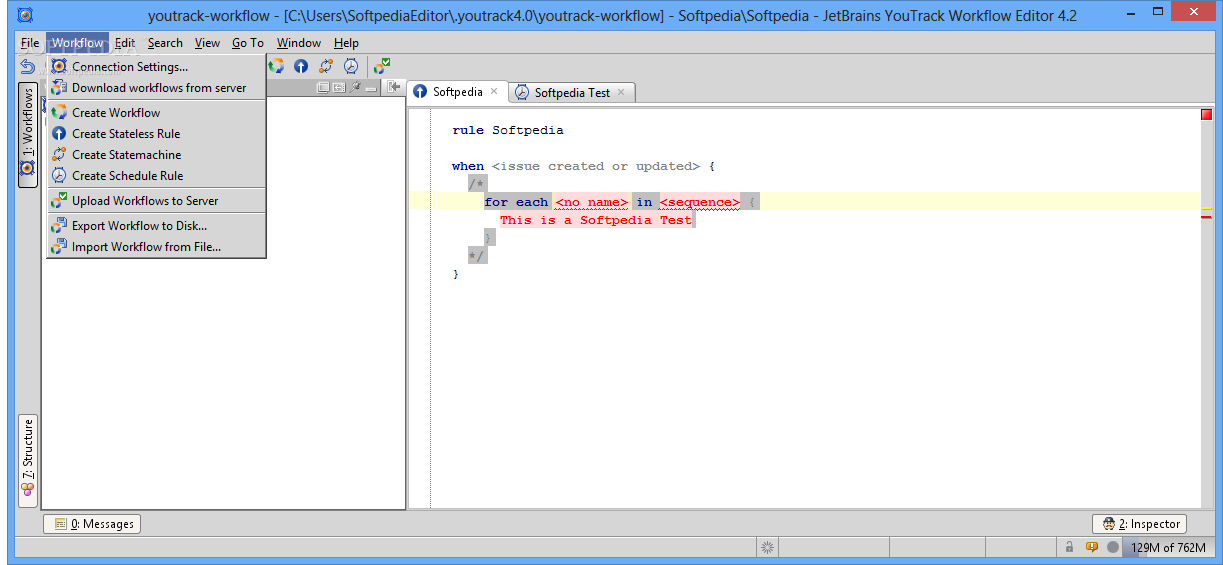Choose Create Statemachine menu entry
Viewport: 1223px width, 565px height.
click(x=157, y=155)
